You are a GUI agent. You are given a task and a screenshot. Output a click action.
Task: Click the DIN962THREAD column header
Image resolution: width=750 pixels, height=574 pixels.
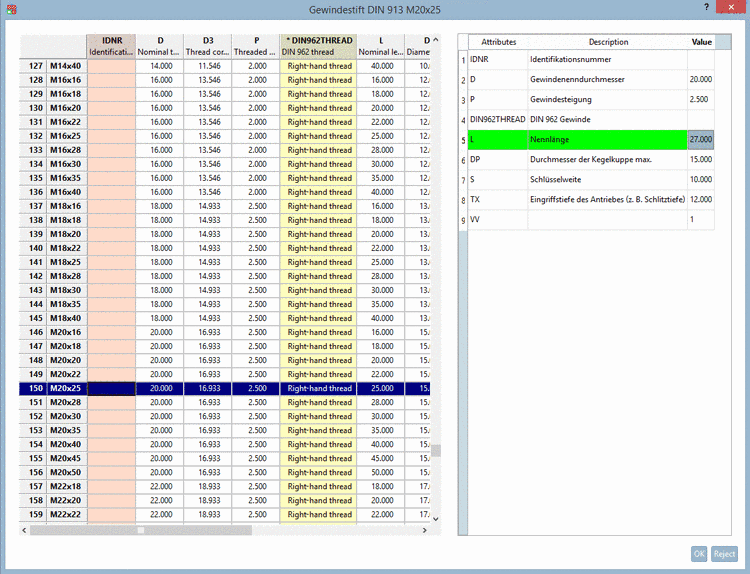(x=318, y=46)
